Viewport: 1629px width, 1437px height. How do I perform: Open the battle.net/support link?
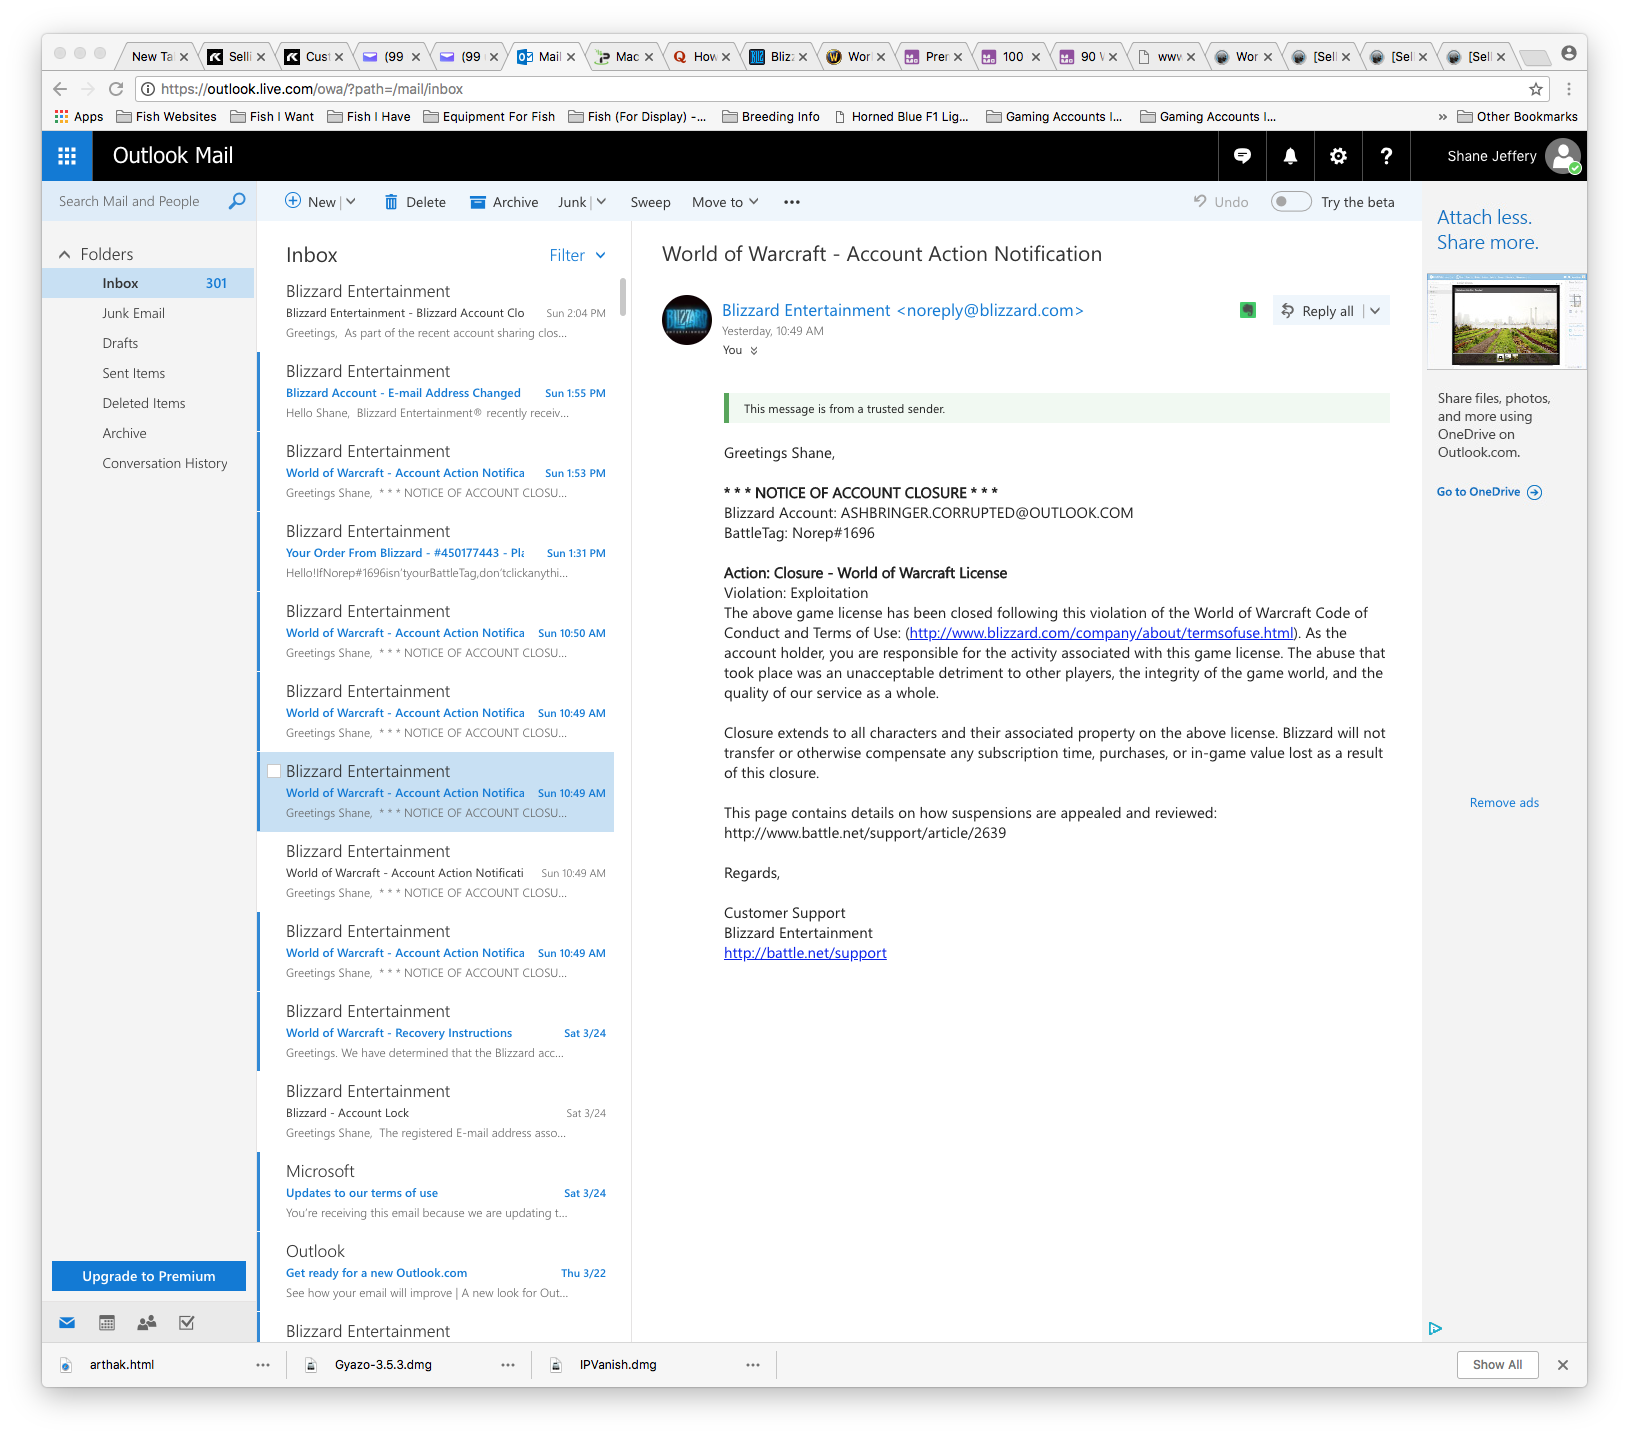805,953
